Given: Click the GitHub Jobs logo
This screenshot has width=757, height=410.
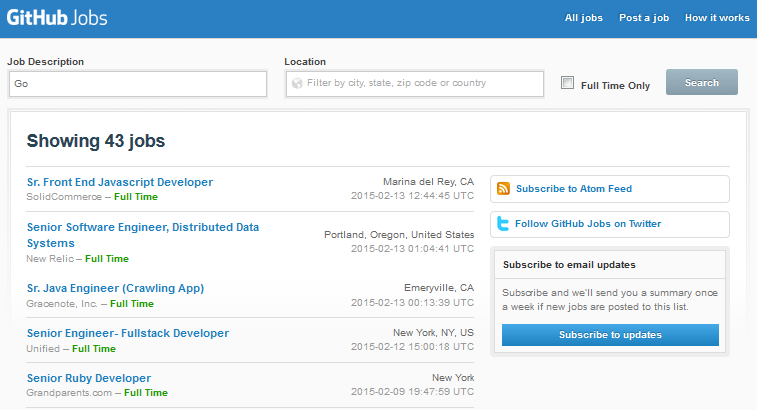Looking at the screenshot, I should coord(57,18).
